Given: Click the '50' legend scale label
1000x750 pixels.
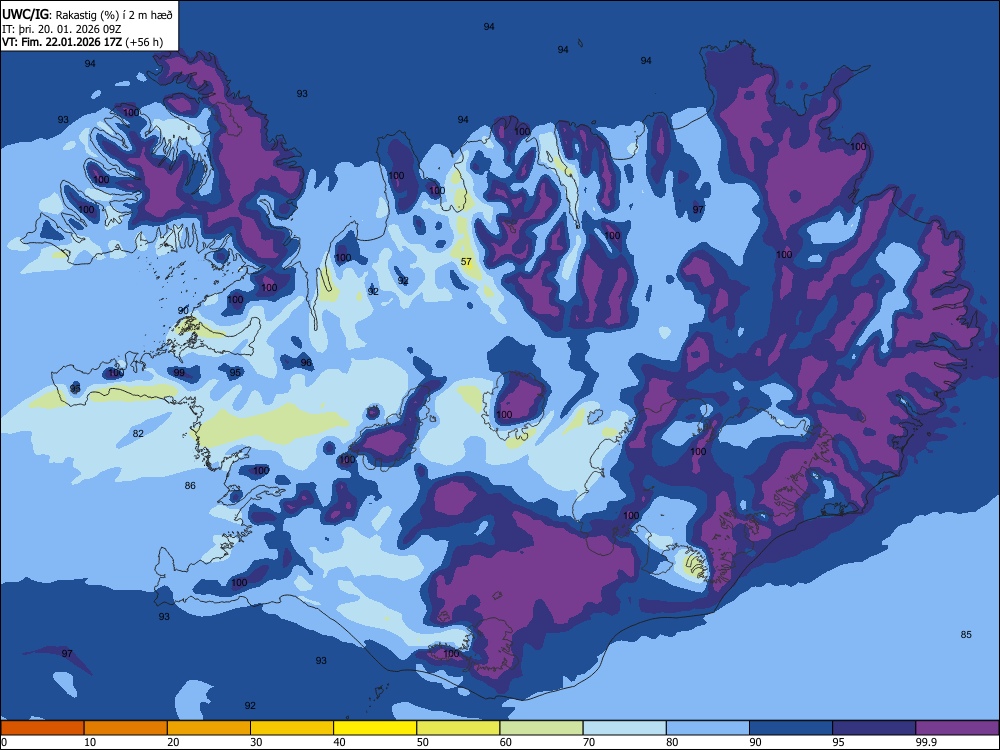Looking at the screenshot, I should [x=423, y=742].
